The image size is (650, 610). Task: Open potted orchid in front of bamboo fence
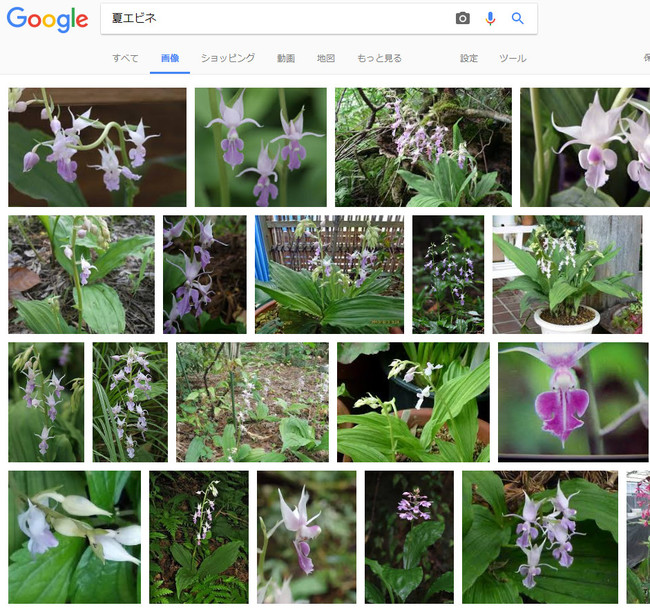(329, 274)
